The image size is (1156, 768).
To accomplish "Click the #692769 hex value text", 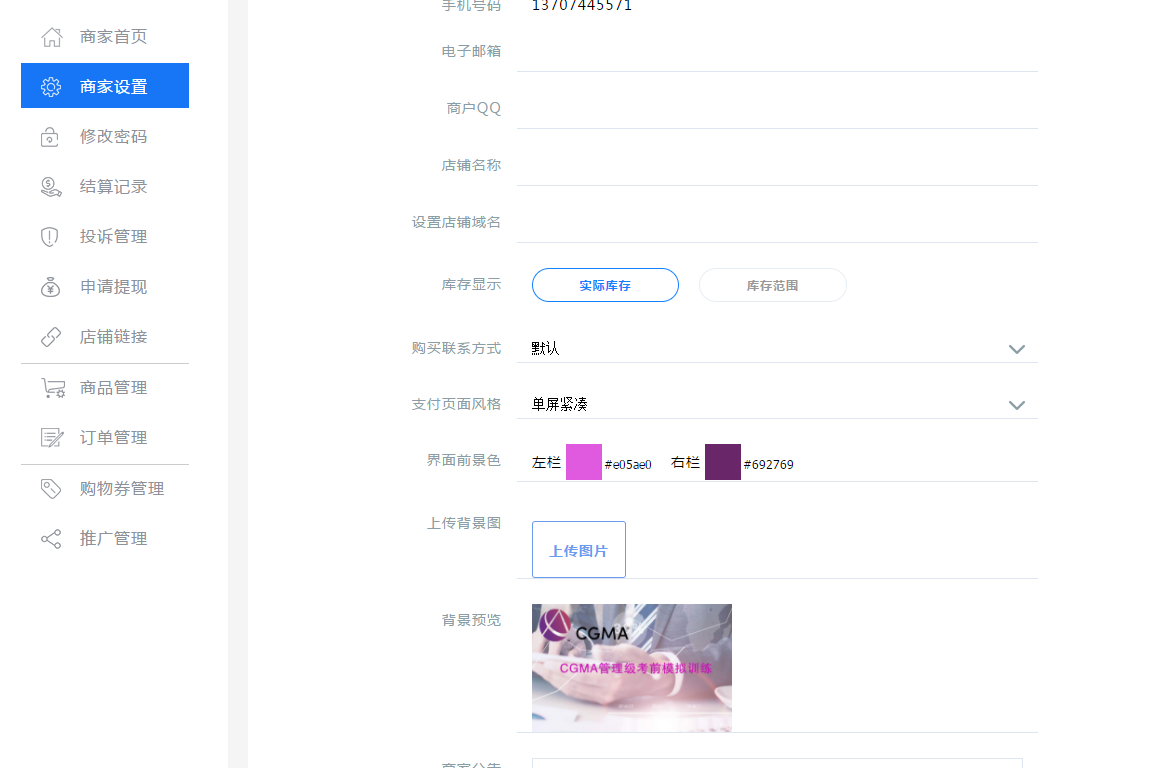I will click(768, 464).
